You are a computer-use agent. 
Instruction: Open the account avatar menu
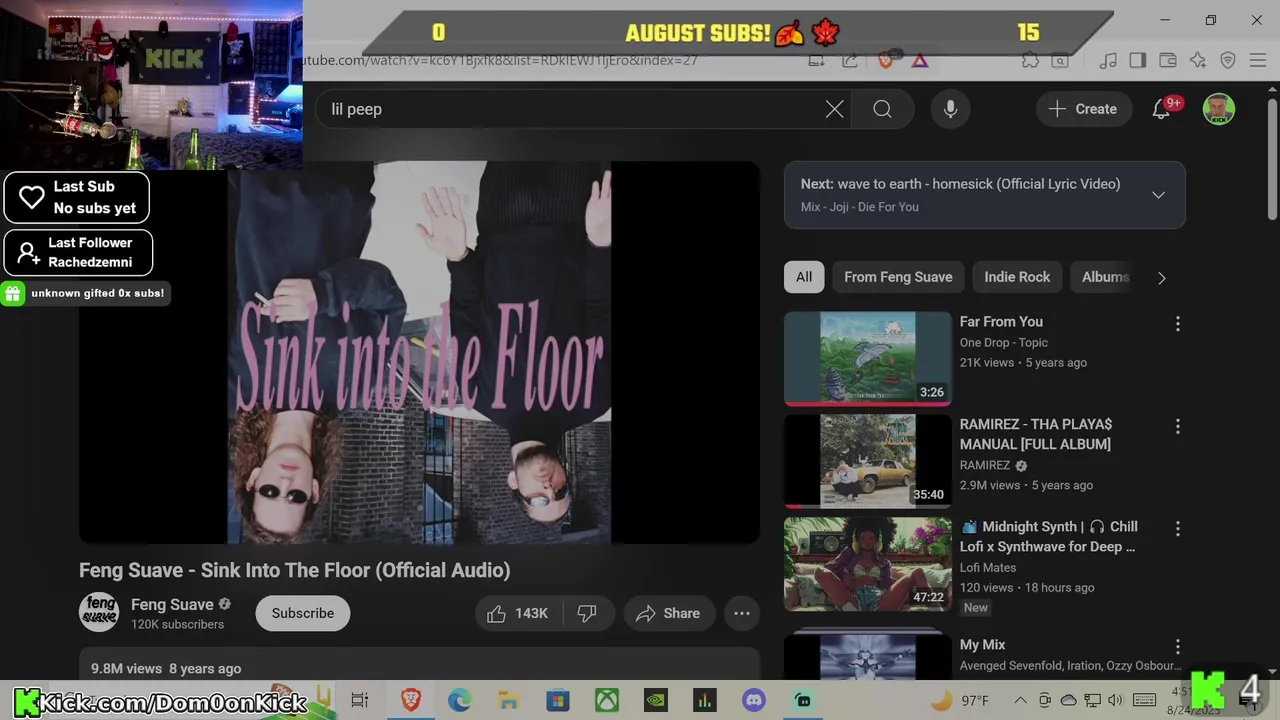tap(1218, 109)
